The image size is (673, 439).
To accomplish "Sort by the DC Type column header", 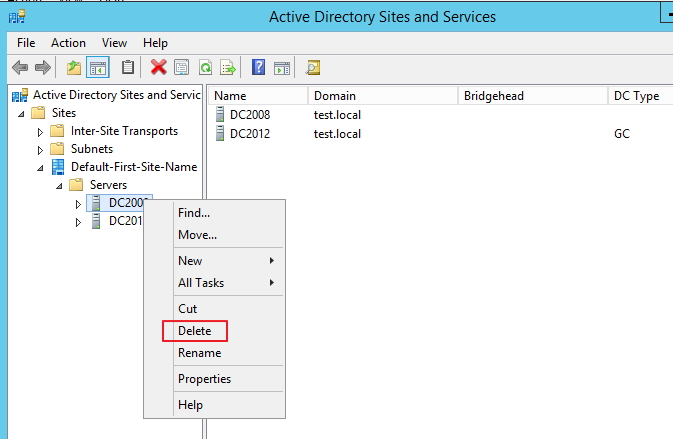I will pyautogui.click(x=641, y=96).
